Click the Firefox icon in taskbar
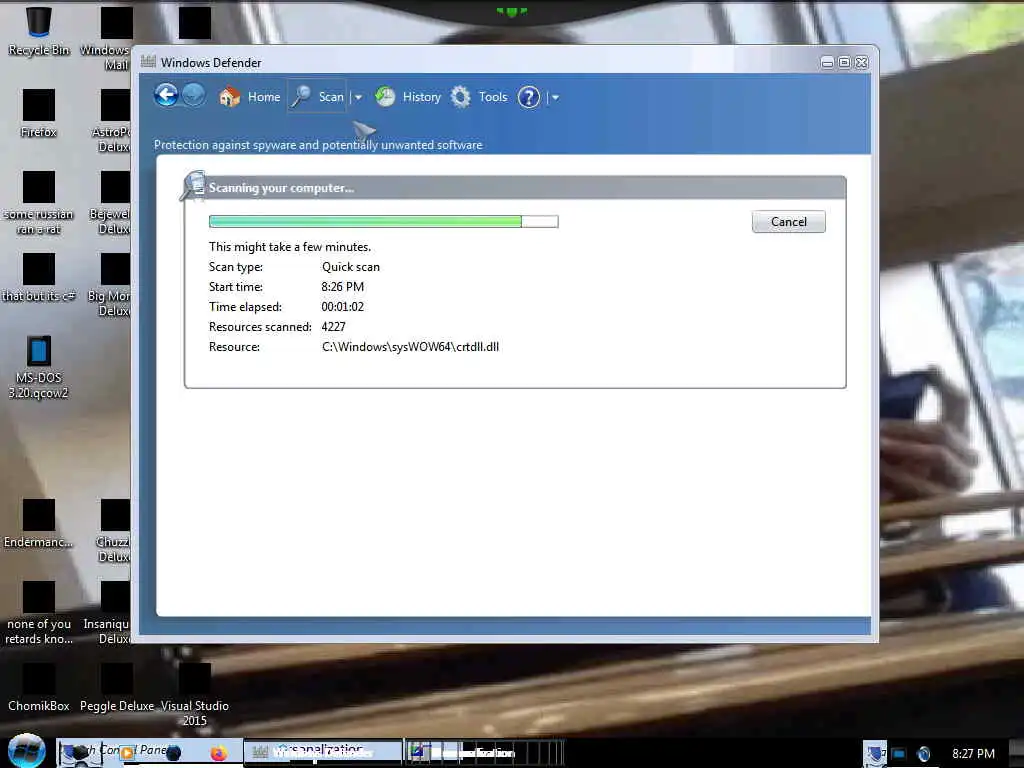This screenshot has height=768, width=1024. (219, 753)
